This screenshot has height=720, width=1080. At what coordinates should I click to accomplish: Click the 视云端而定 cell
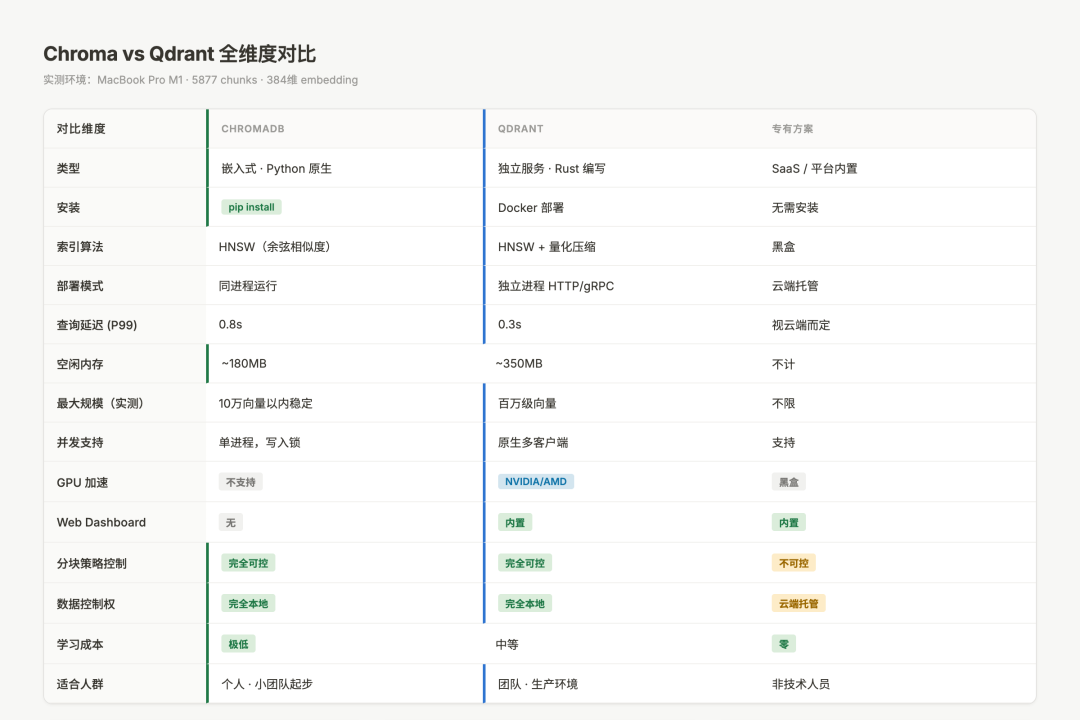pos(801,325)
